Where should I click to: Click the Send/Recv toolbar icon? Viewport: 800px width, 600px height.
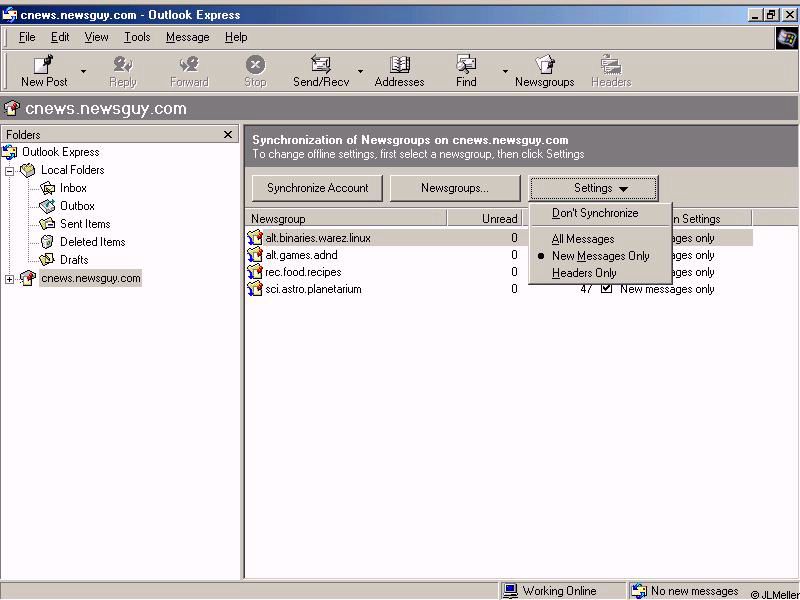click(x=320, y=65)
